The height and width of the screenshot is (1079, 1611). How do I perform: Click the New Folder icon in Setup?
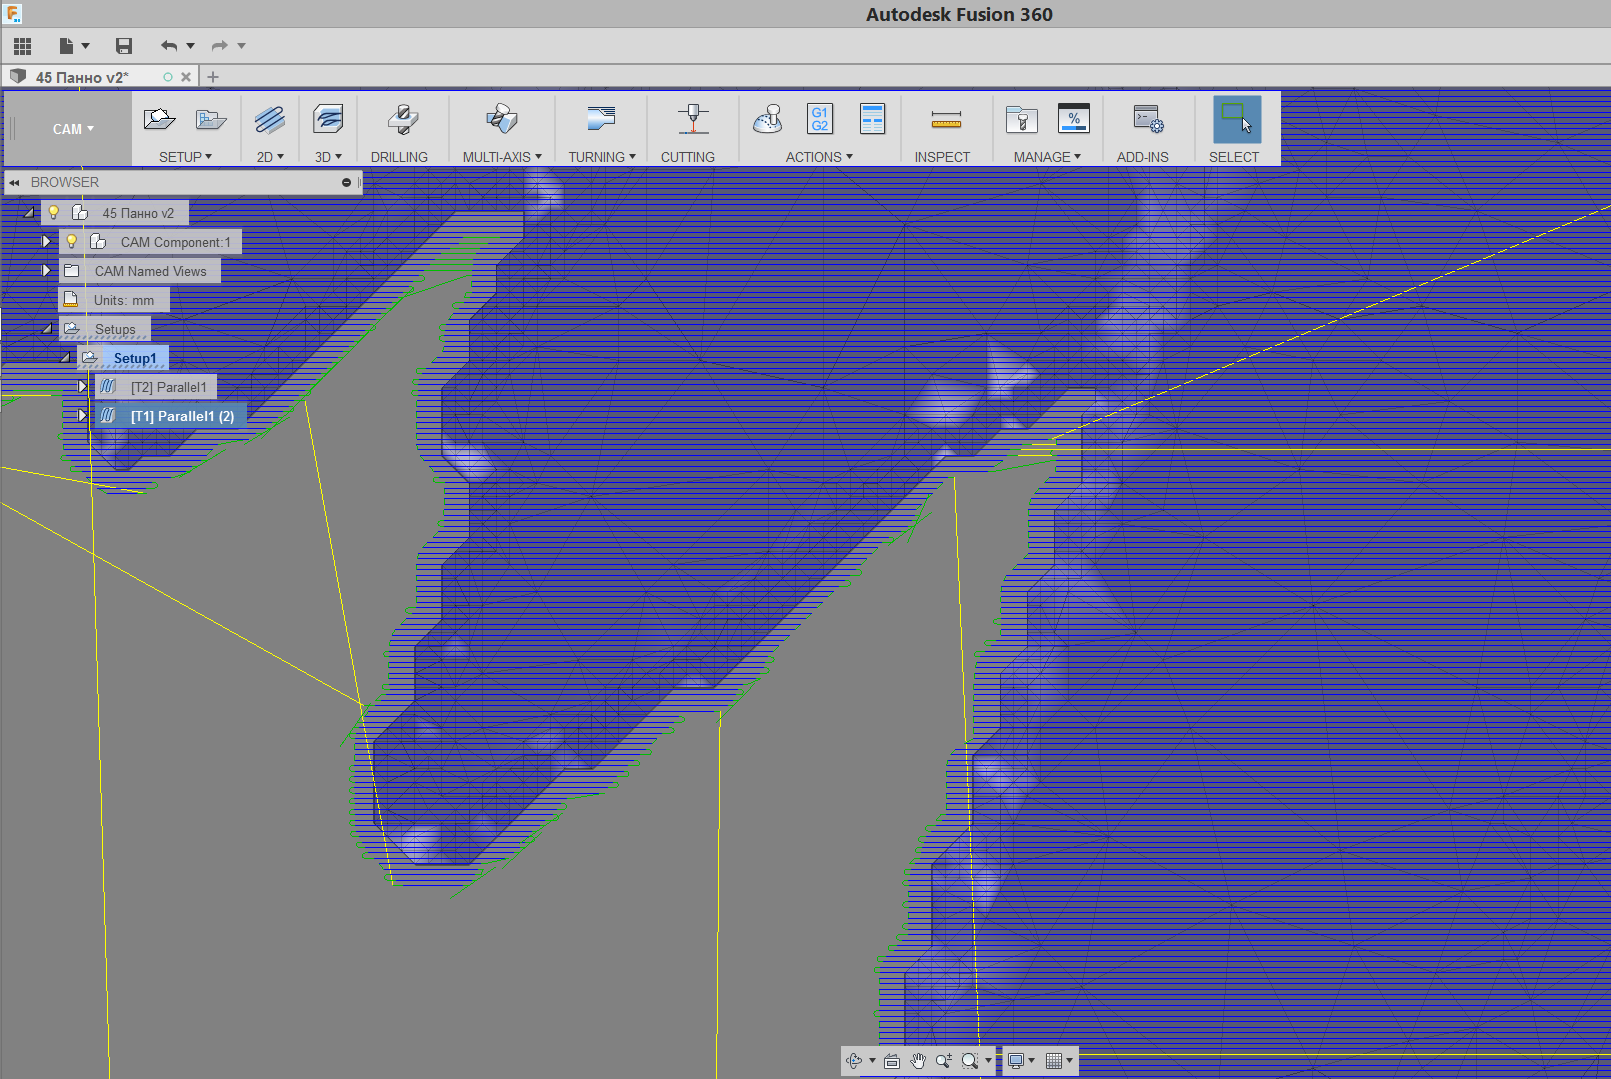[x=211, y=120]
